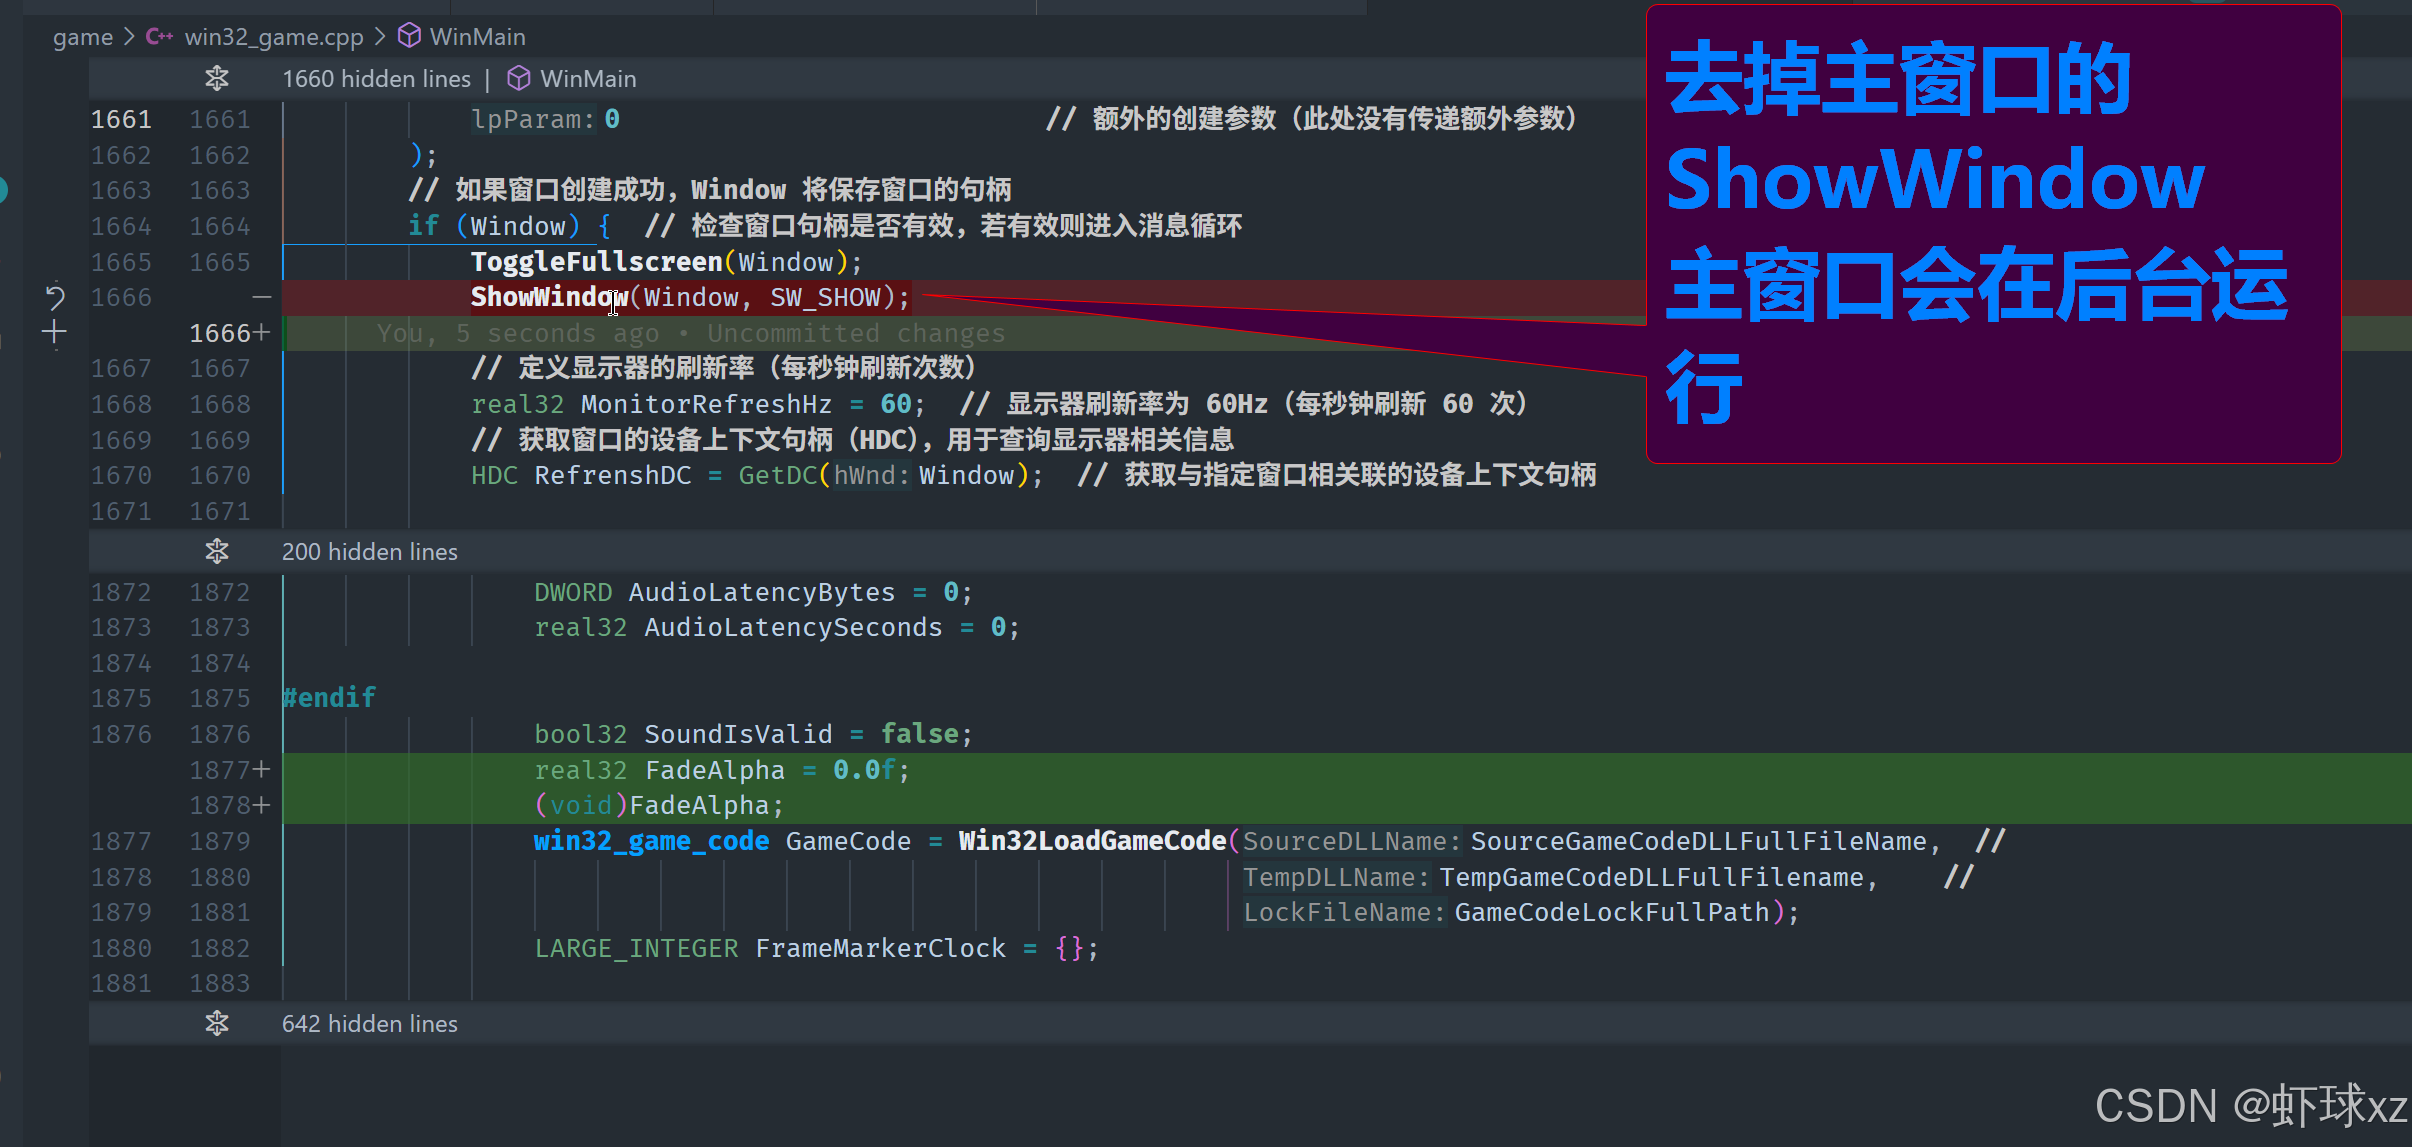Open the game folder breadcrumb
This screenshot has height=1147, width=2412.
[82, 37]
